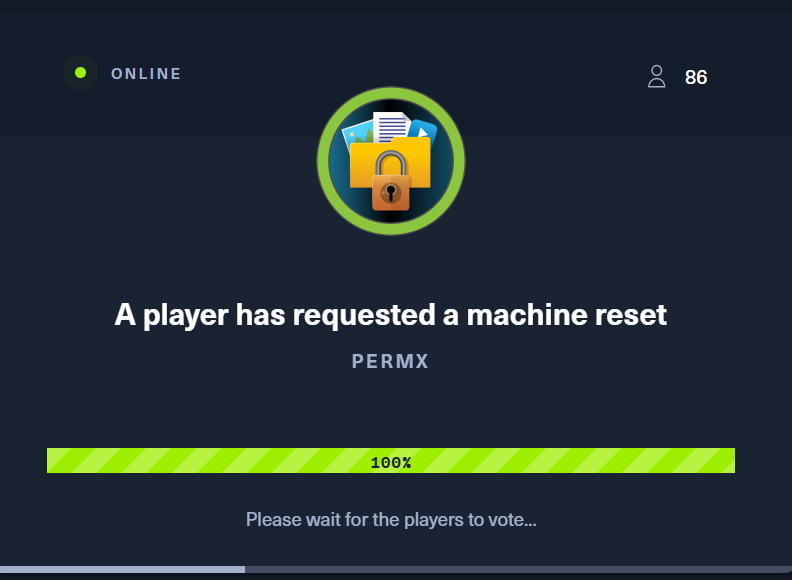The height and width of the screenshot is (580, 792).
Task: Click the blue video file icon in avatar
Action: pyautogui.click(x=423, y=131)
